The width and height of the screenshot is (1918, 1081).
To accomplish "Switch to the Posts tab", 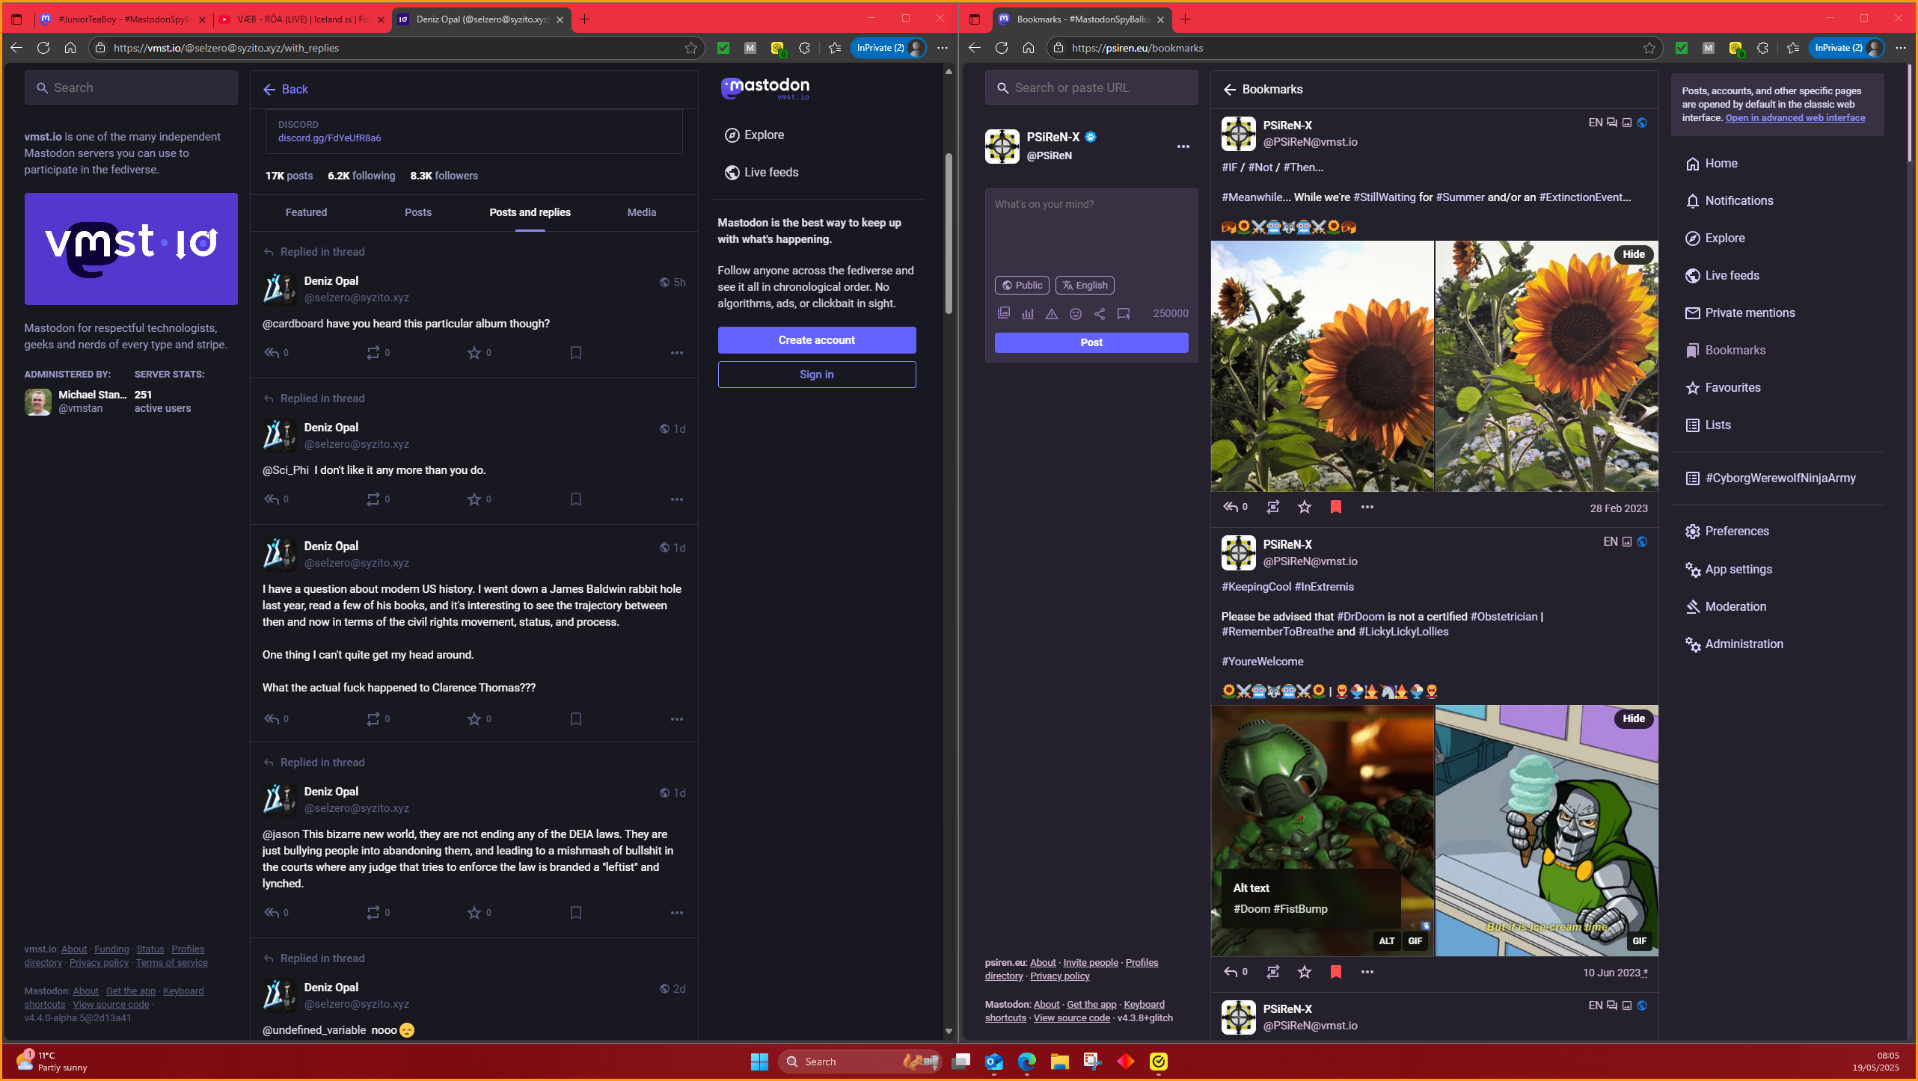I will [x=418, y=213].
